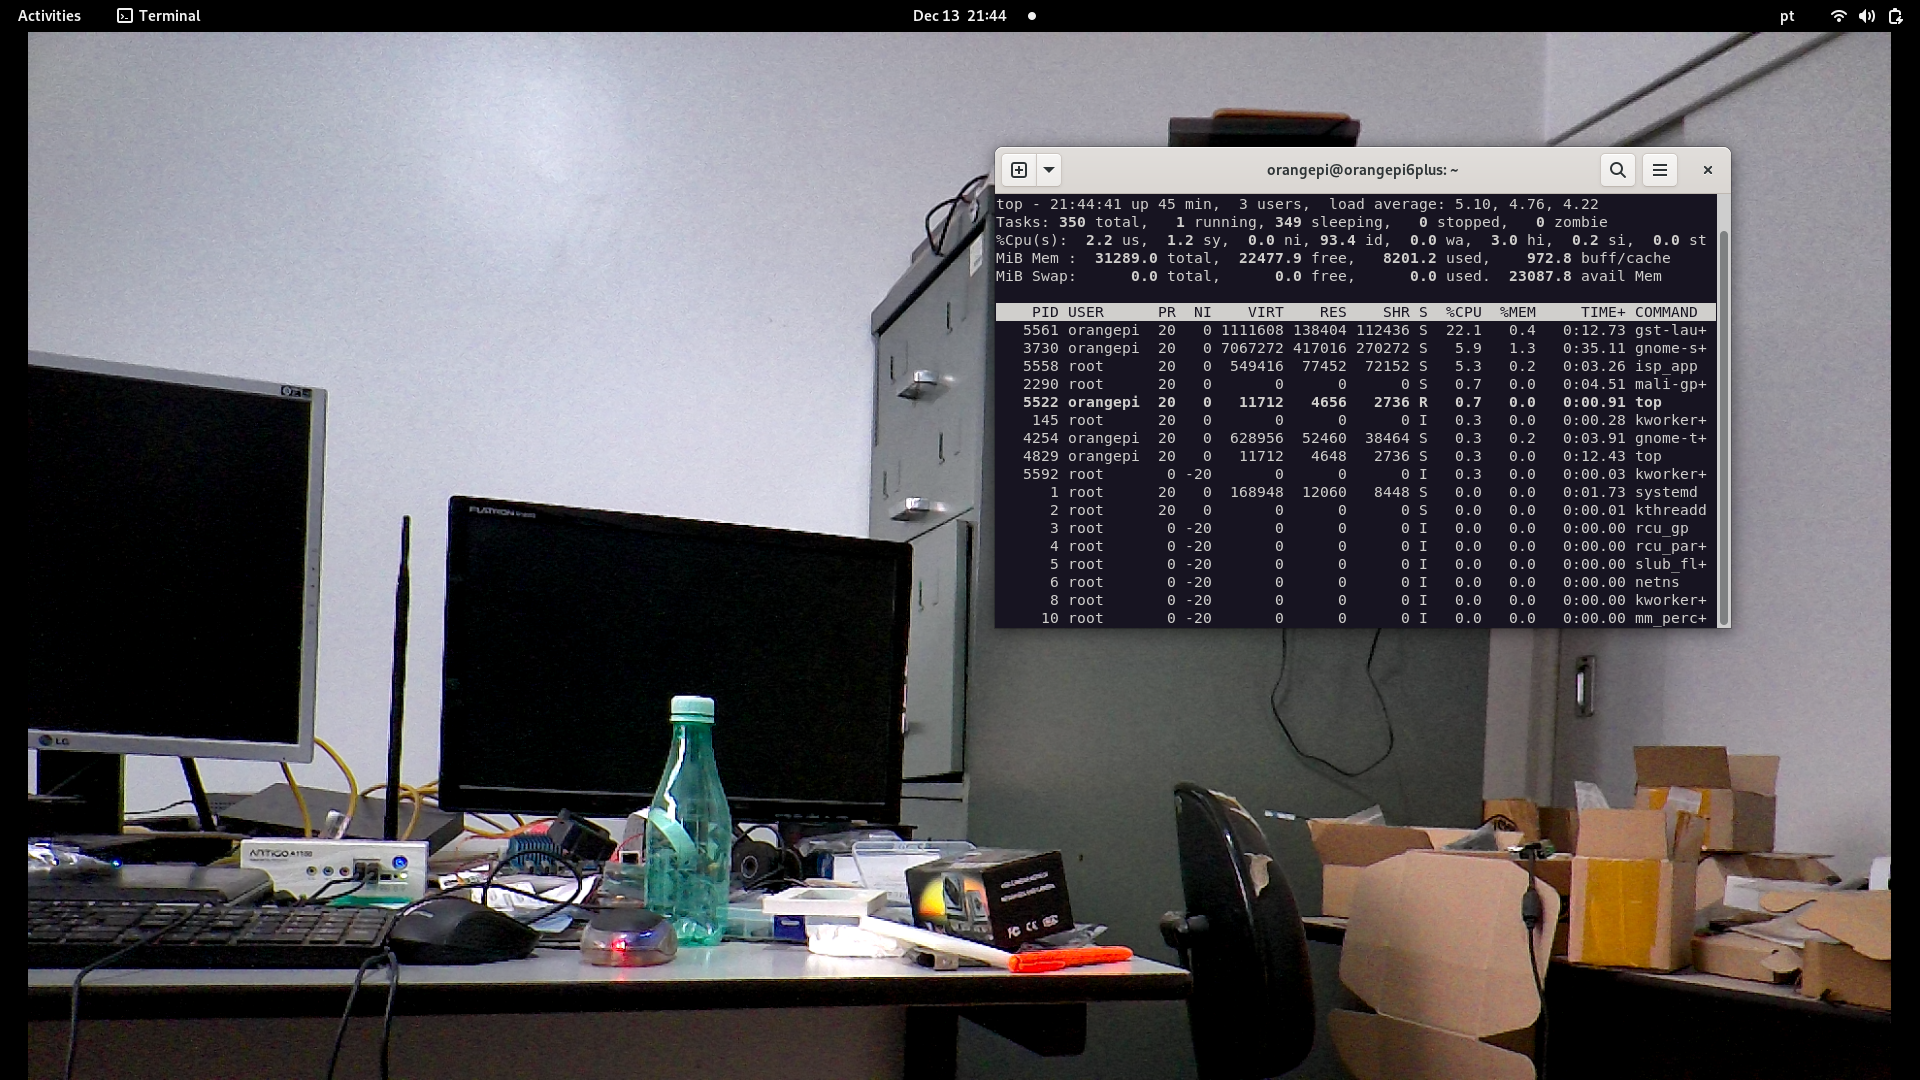The width and height of the screenshot is (1920, 1080).
Task: Open the Terminal app menu in top bar
Action: 169,16
